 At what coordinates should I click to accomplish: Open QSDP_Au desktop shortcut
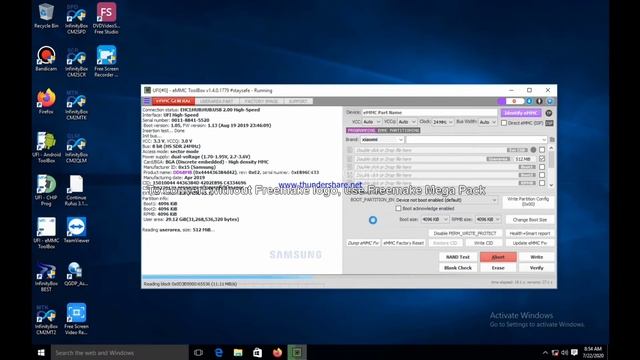tap(76, 274)
